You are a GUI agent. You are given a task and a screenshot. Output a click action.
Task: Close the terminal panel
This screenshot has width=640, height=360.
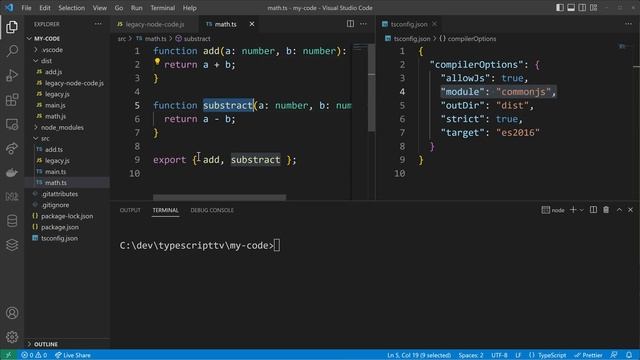[x=631, y=210]
